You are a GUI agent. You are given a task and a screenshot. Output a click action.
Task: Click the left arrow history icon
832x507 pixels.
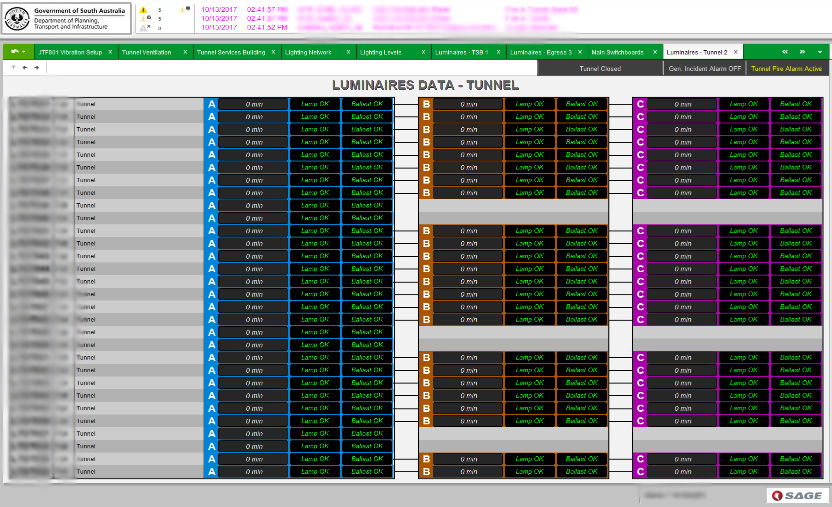25,67
